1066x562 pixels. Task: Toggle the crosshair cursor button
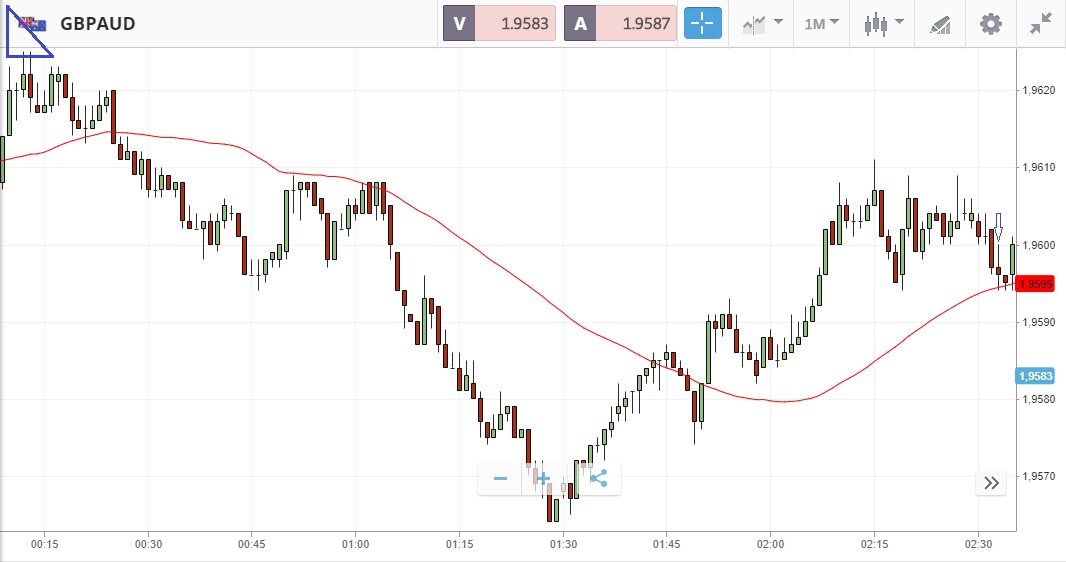702,23
